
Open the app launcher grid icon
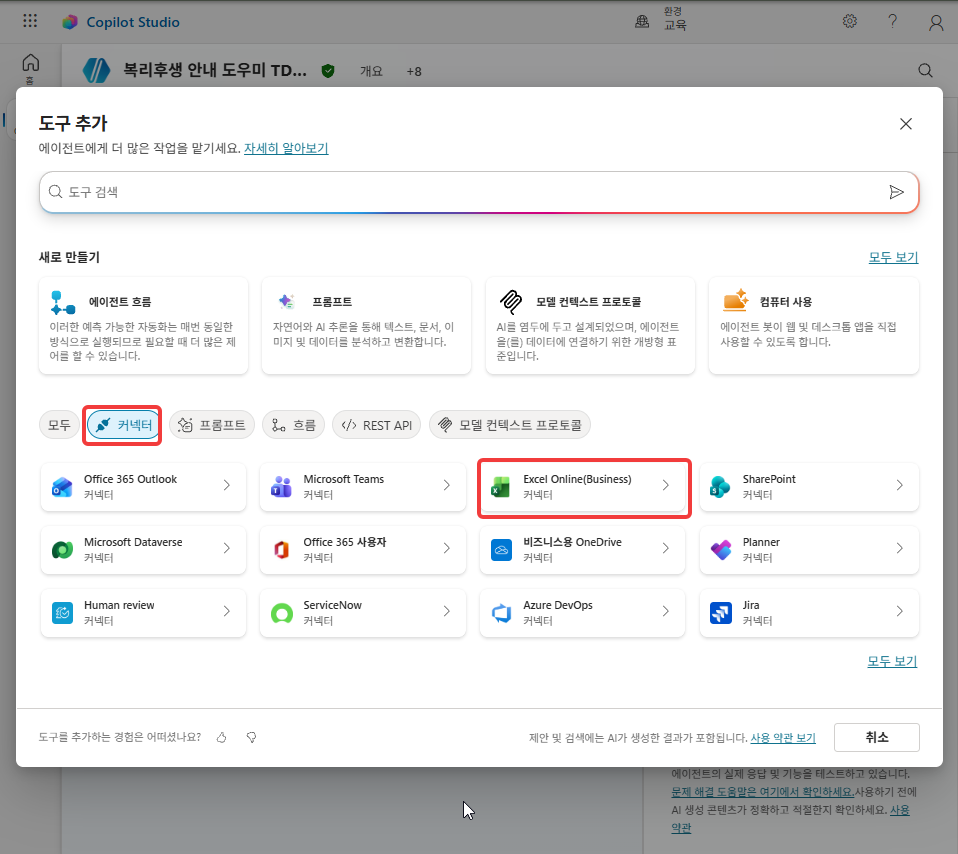(30, 21)
